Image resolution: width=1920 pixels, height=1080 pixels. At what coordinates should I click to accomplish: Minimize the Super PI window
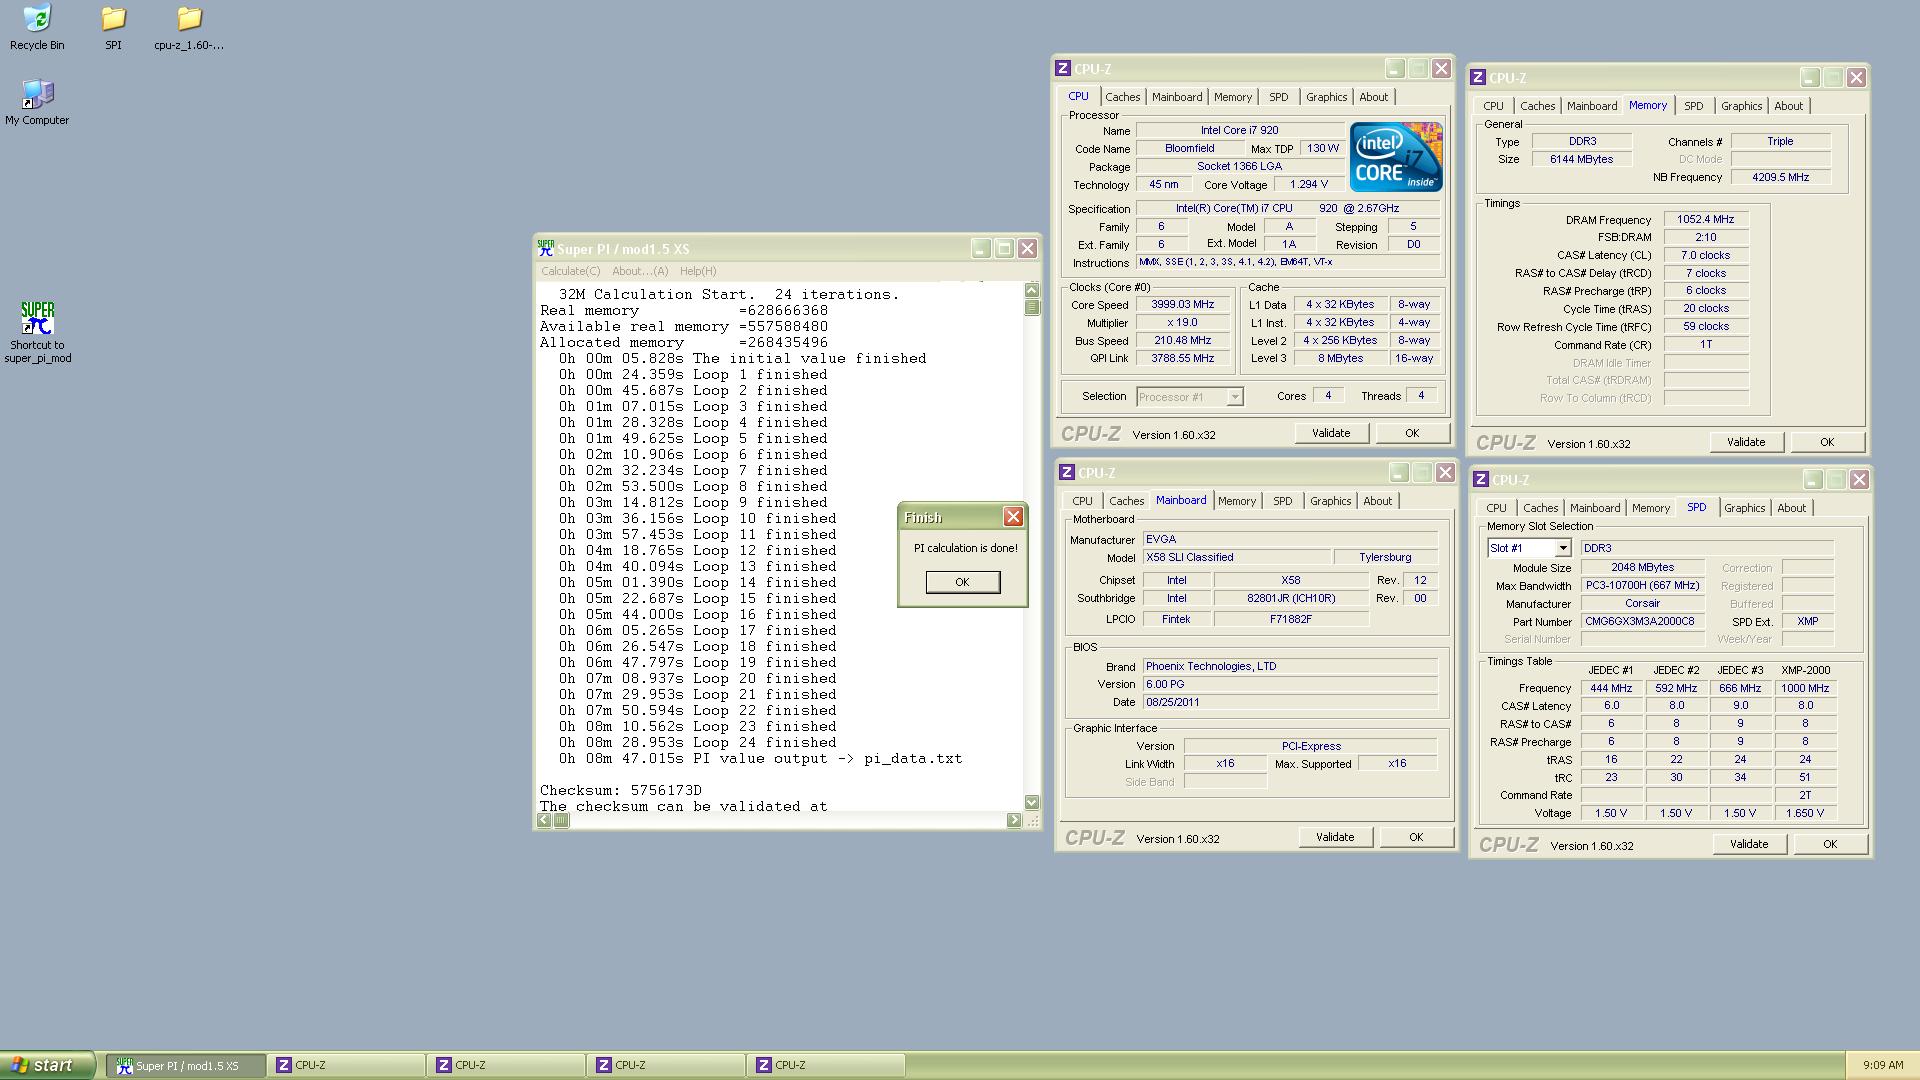point(981,249)
